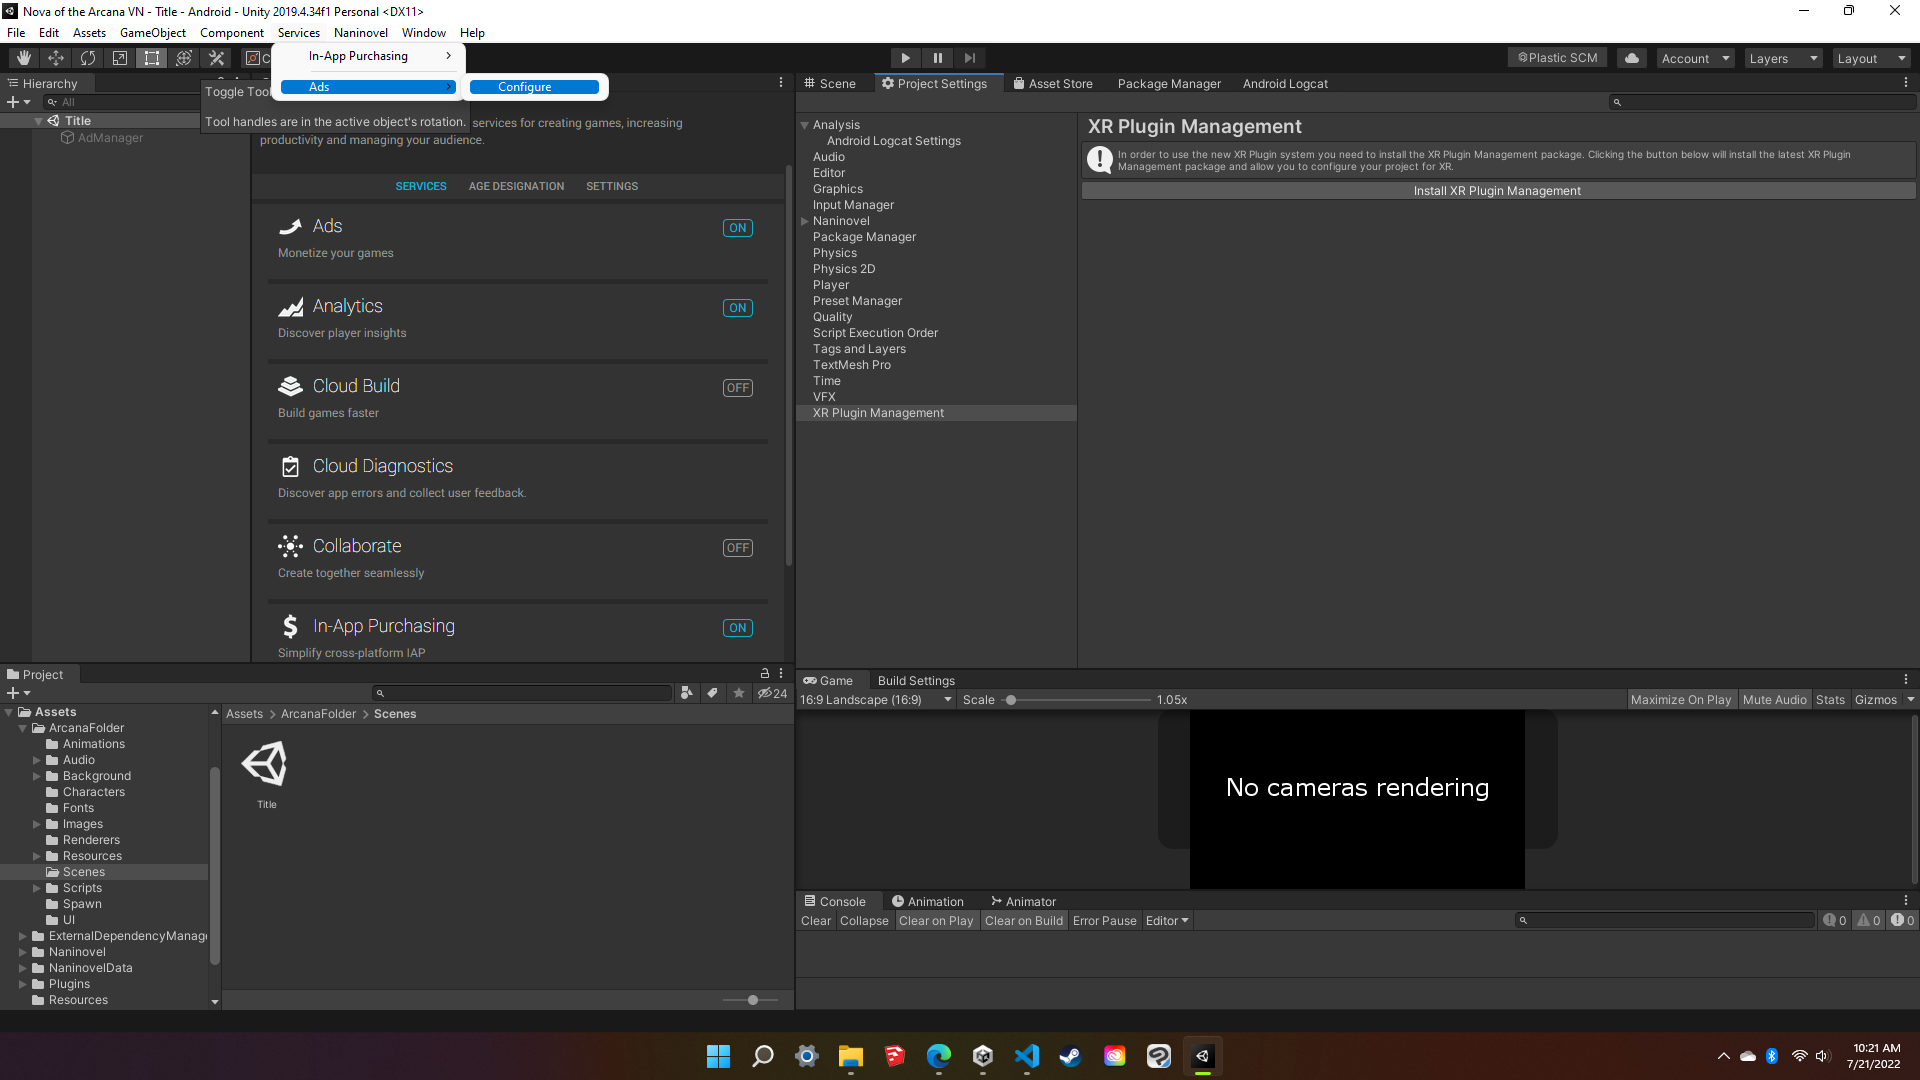Adjust the Game view Scale slider

pyautogui.click(x=1011, y=700)
